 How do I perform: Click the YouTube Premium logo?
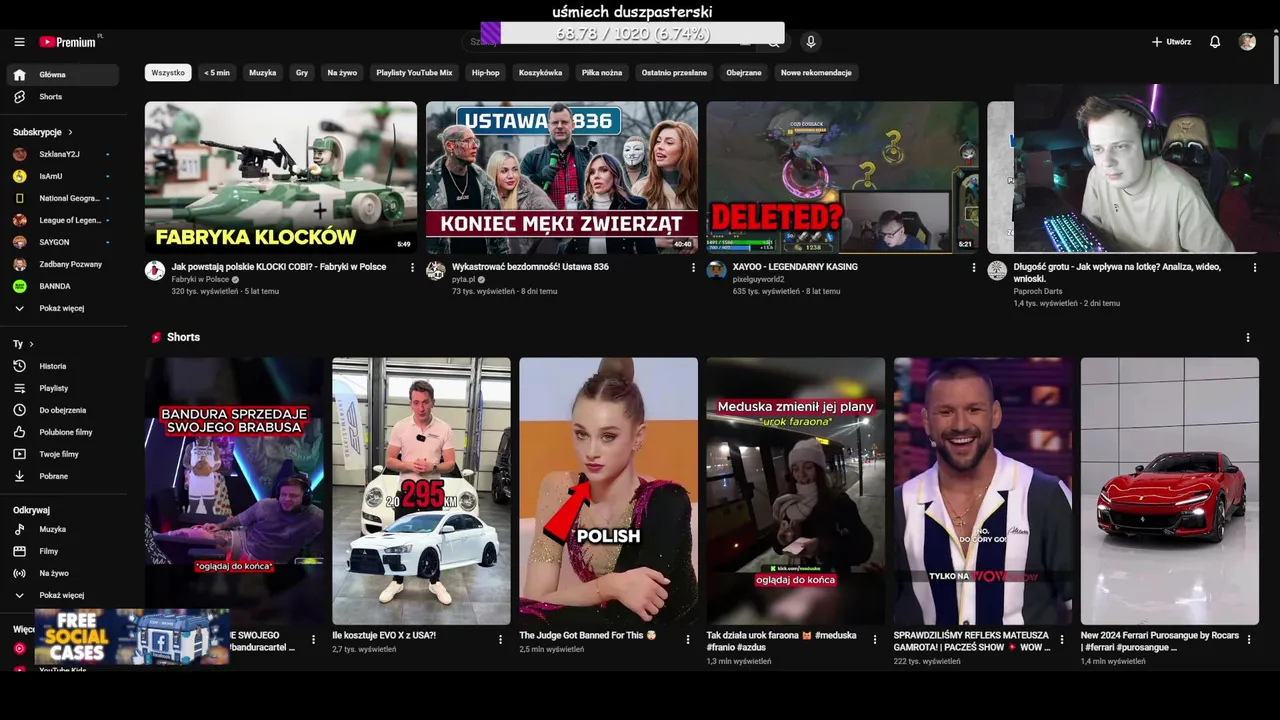[x=69, y=42]
